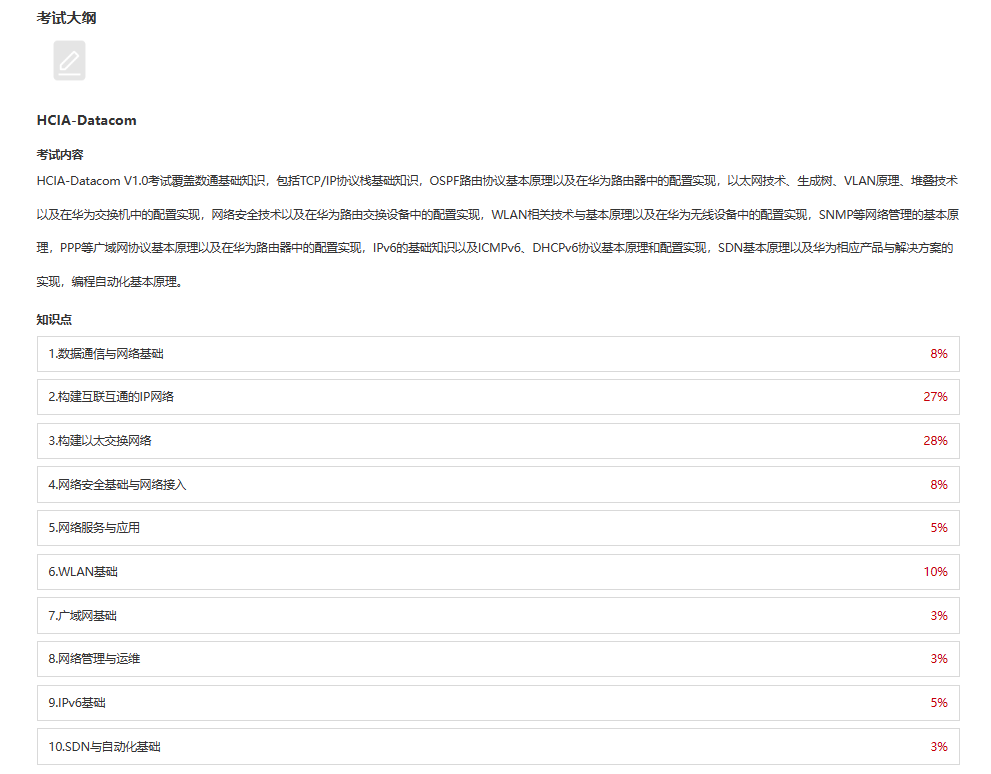Expand the 2.构建互联互通的IP网络 row
Viewport: 991px width, 774px height.
(x=498, y=397)
